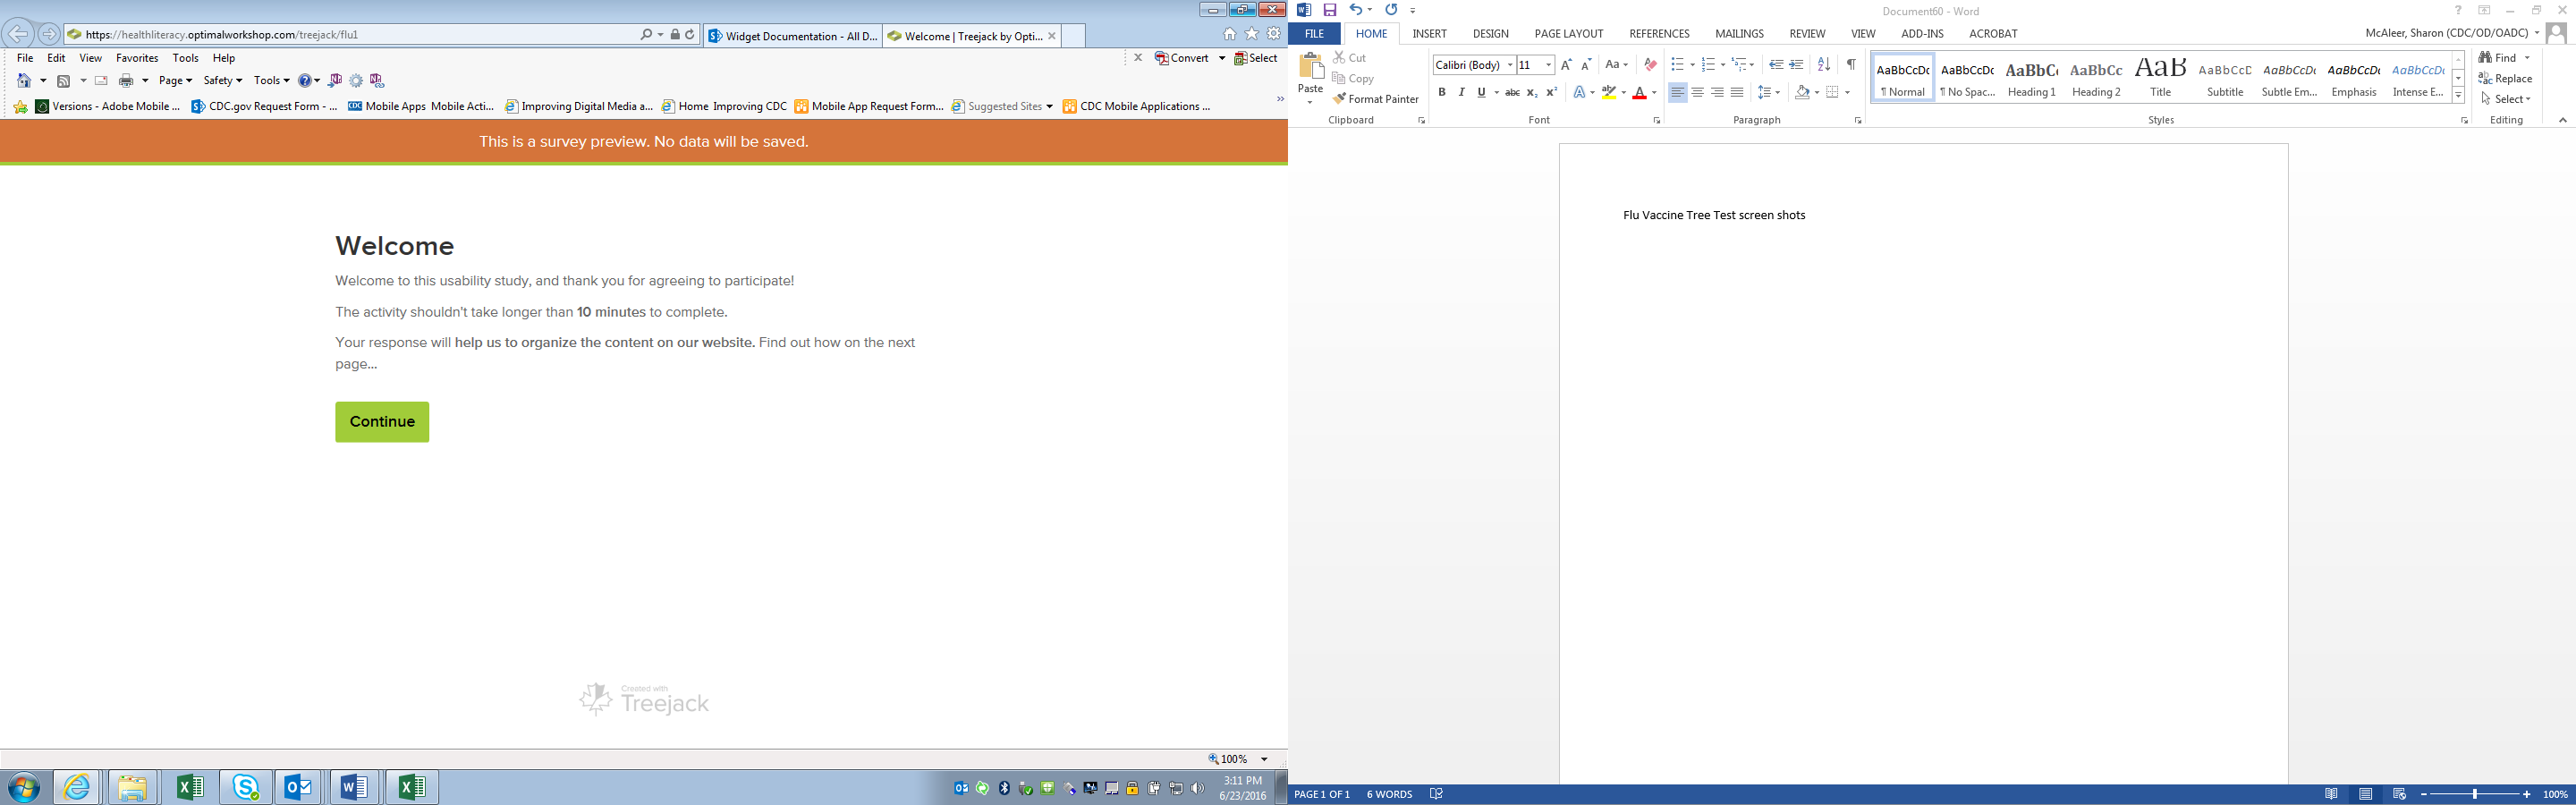Screen dimensions: 2576x805
Task: Click the Paste clipboard icon in Word
Action: point(1310,68)
